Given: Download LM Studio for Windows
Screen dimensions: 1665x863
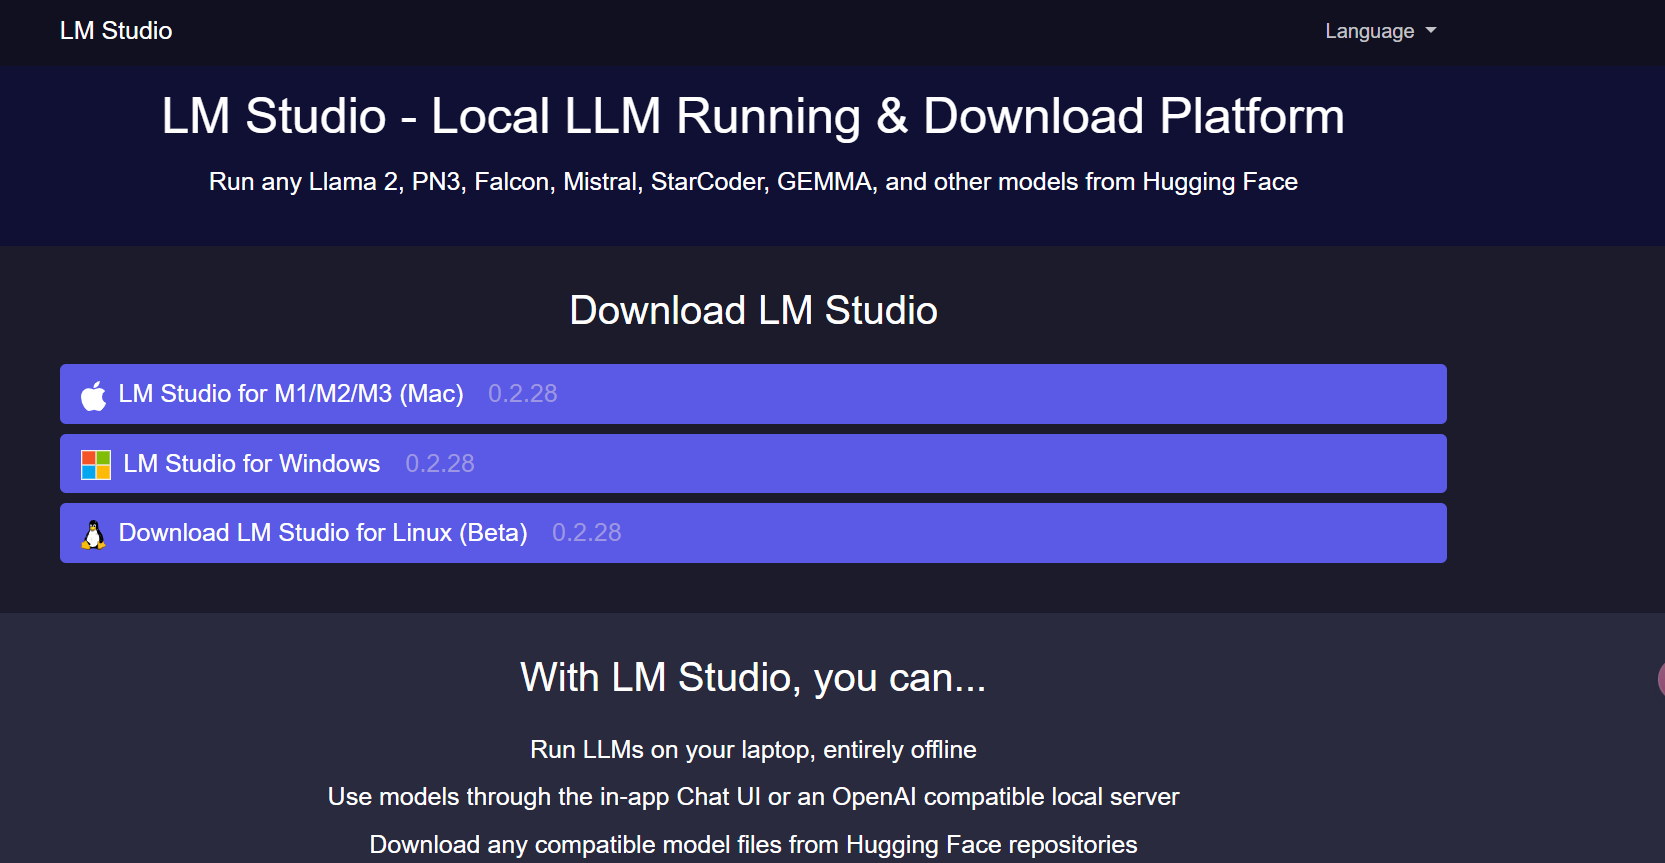Looking at the screenshot, I should click(x=753, y=463).
